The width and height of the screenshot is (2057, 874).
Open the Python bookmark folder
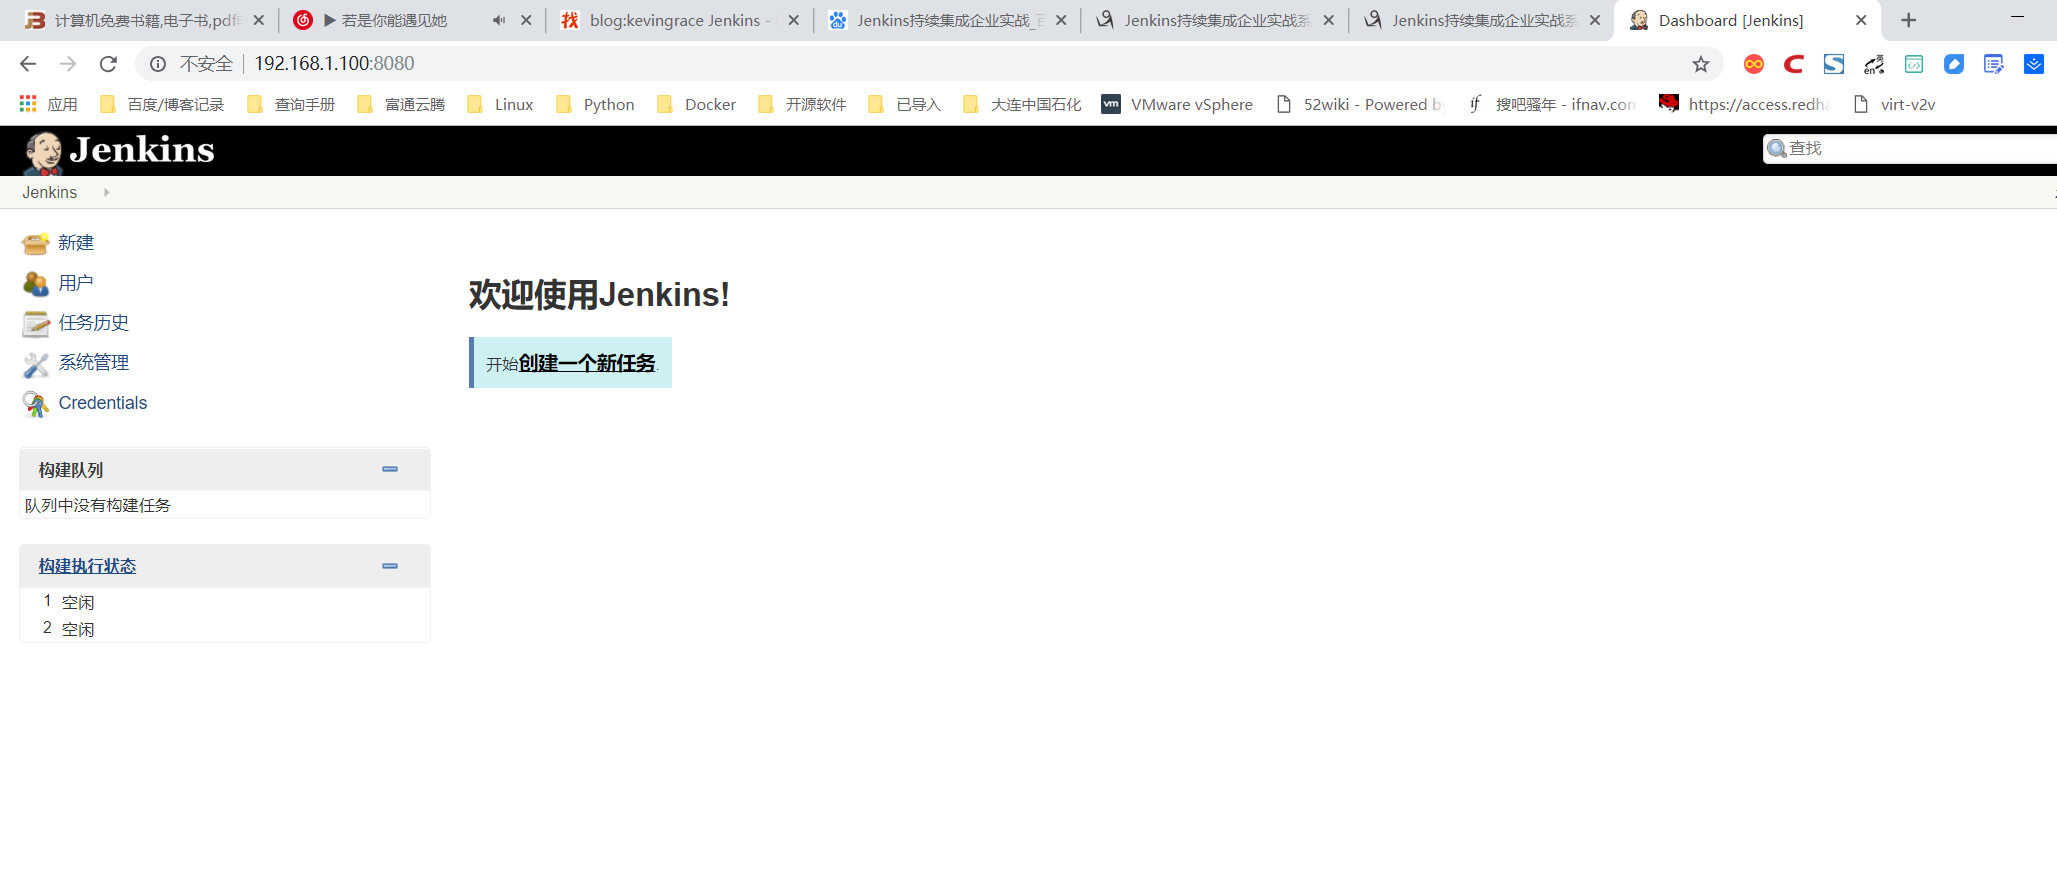point(595,104)
